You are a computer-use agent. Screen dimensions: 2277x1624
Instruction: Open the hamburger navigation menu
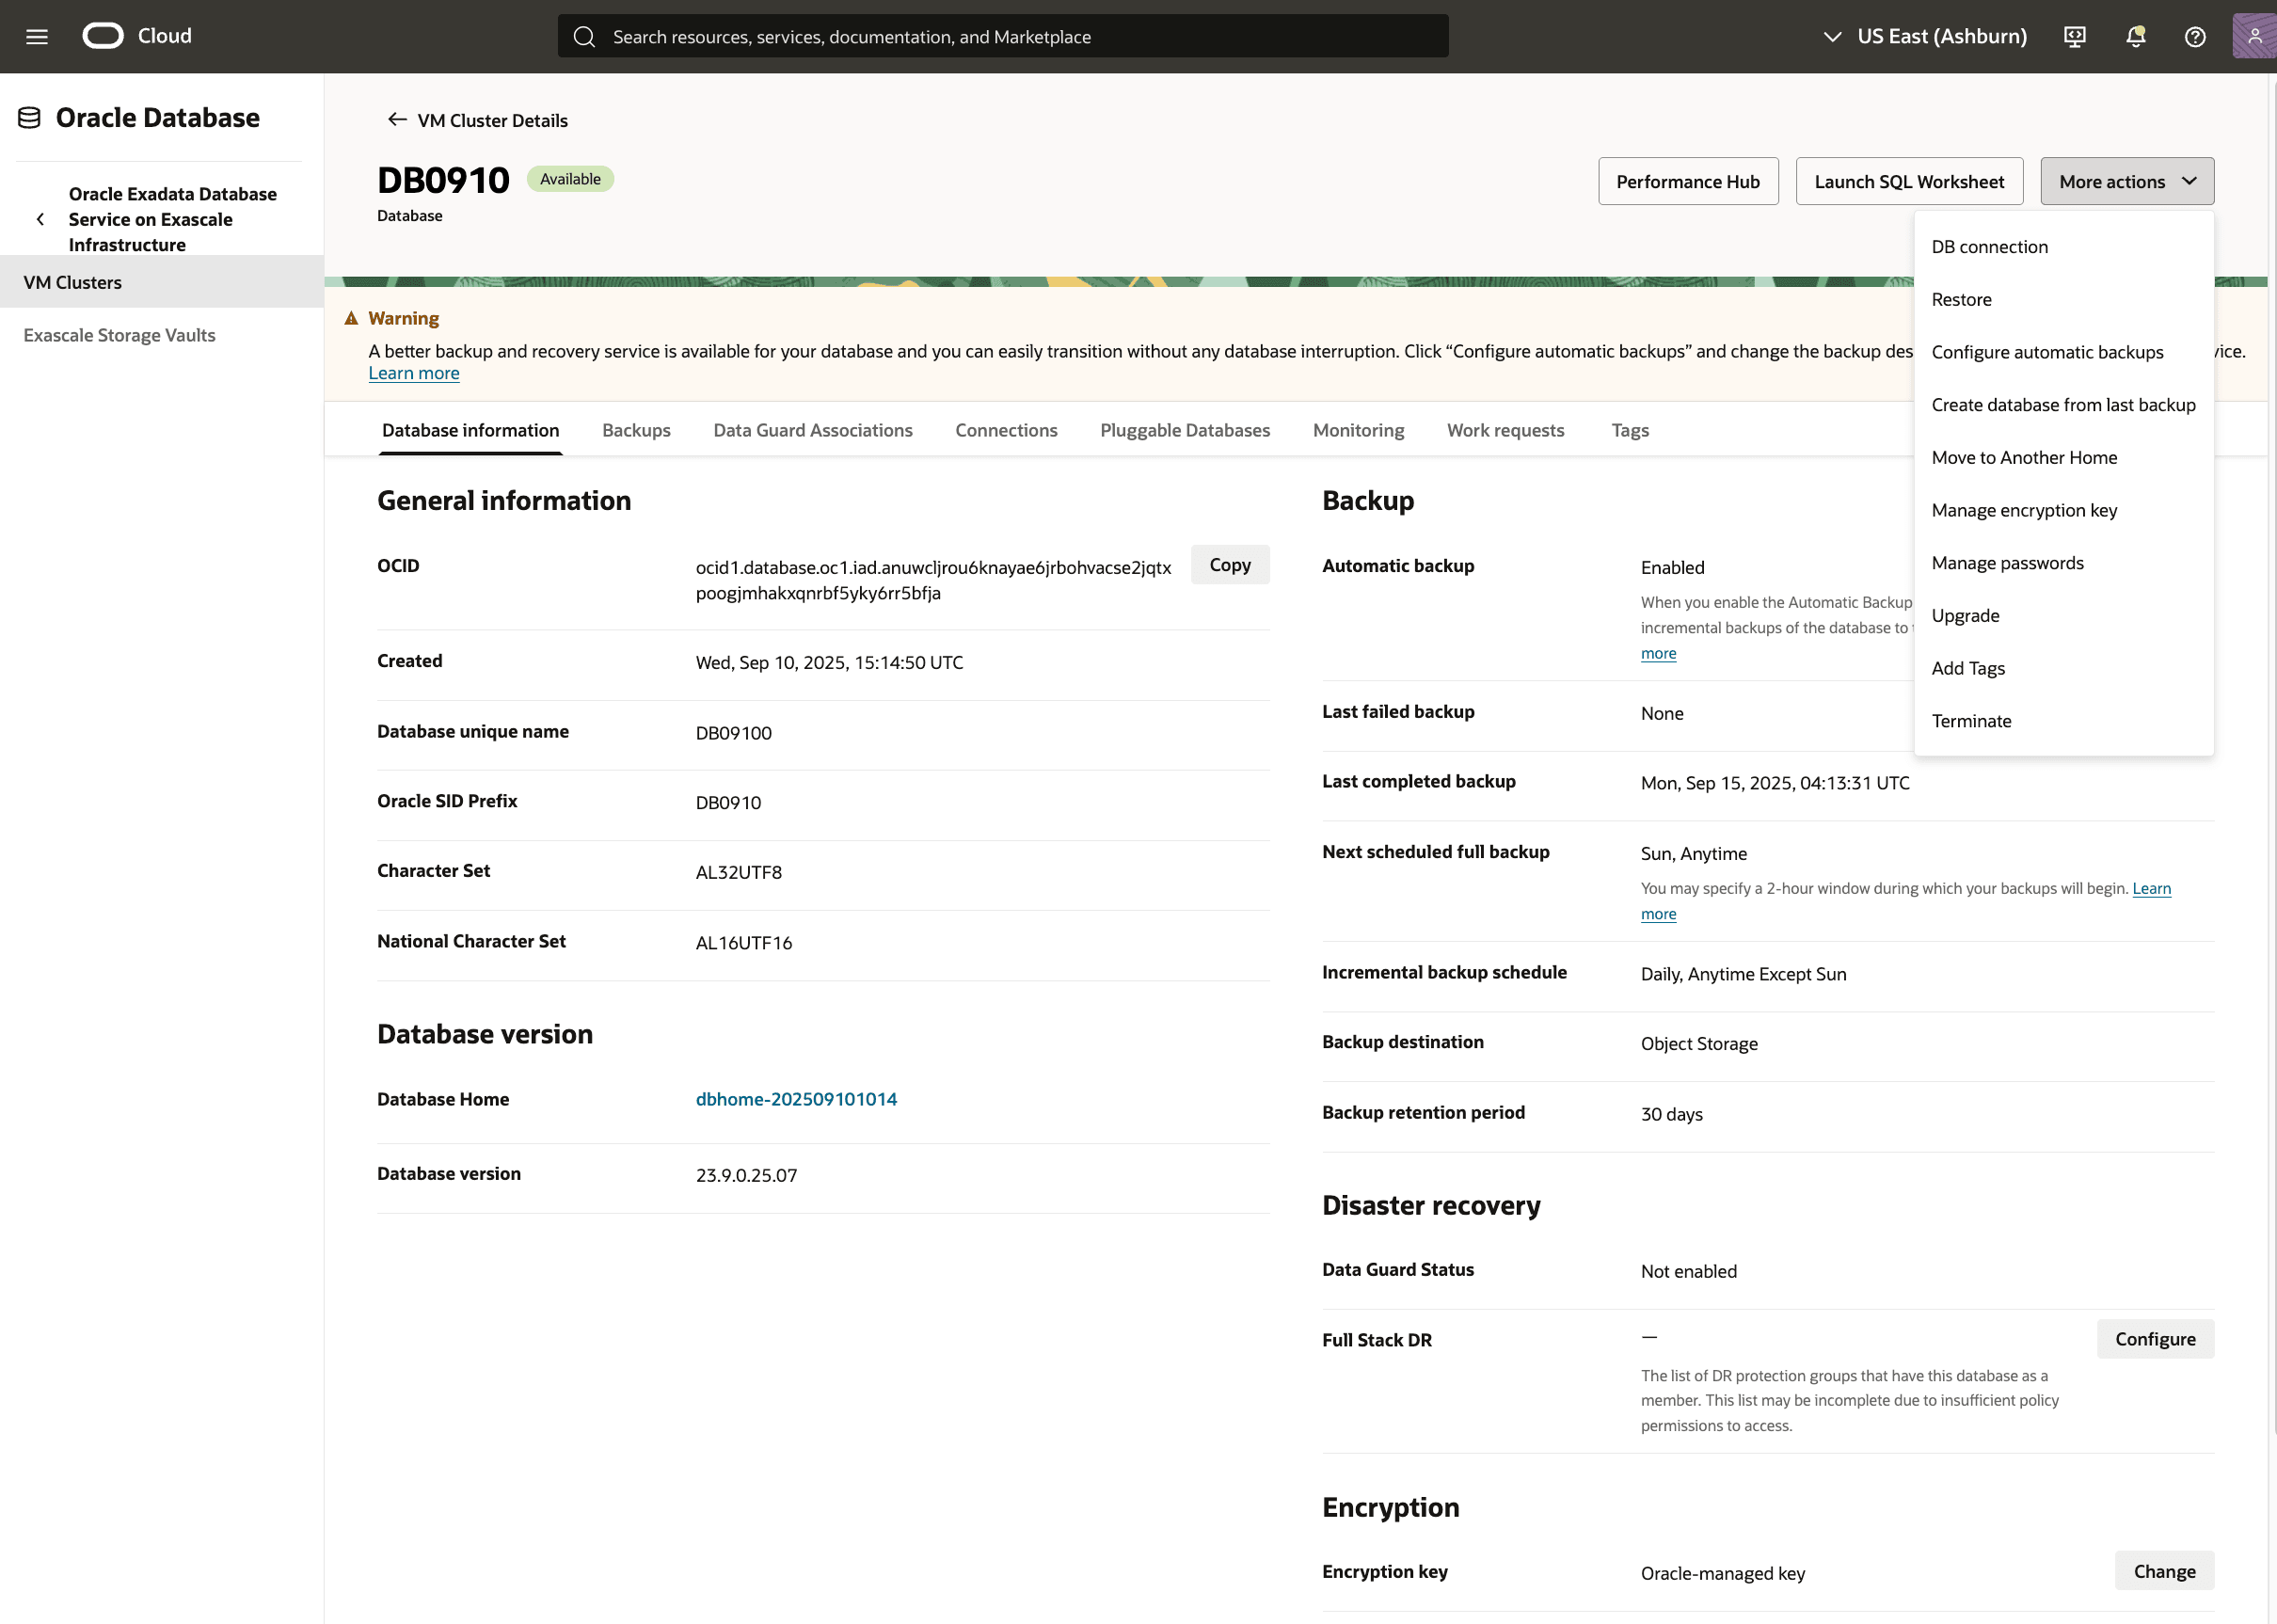tap(37, 37)
